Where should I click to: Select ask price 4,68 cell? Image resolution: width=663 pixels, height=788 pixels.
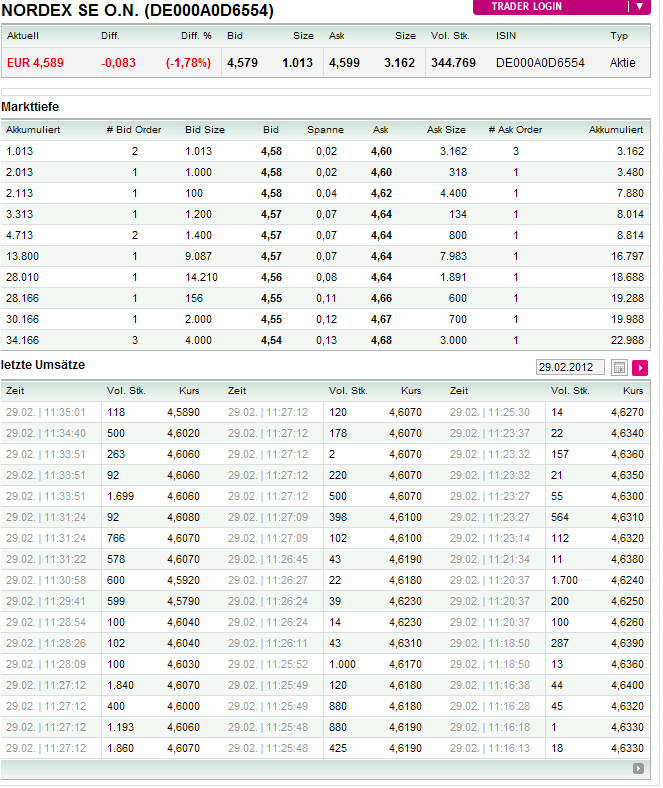coord(382,340)
